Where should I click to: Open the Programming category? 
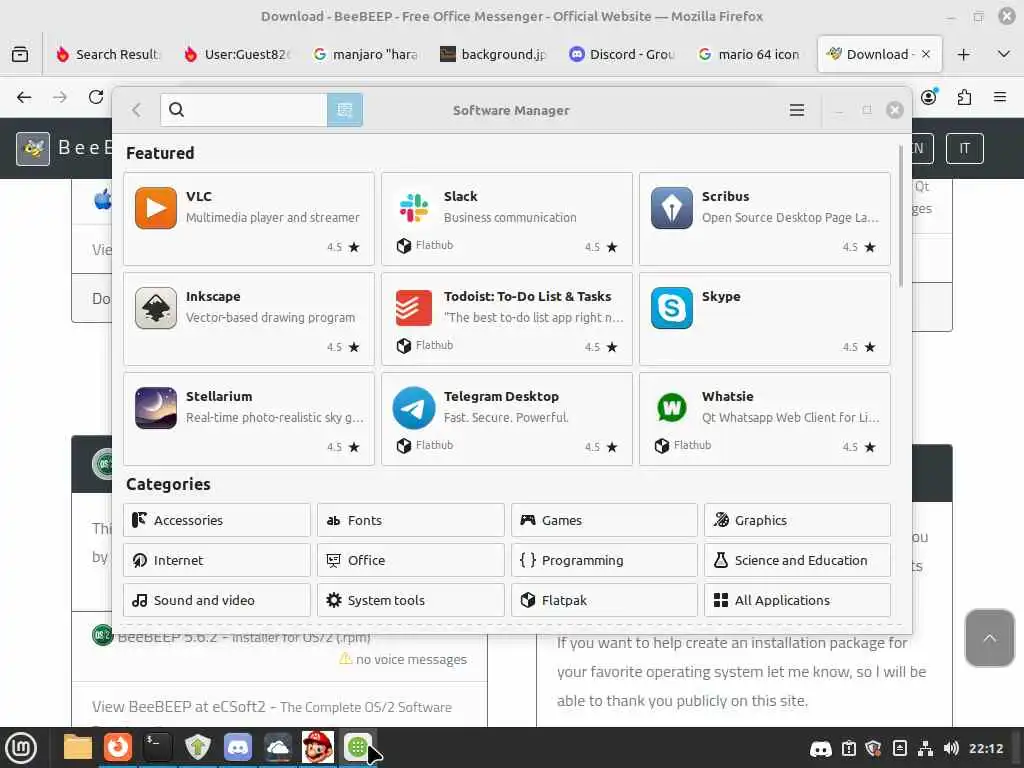(x=604, y=560)
